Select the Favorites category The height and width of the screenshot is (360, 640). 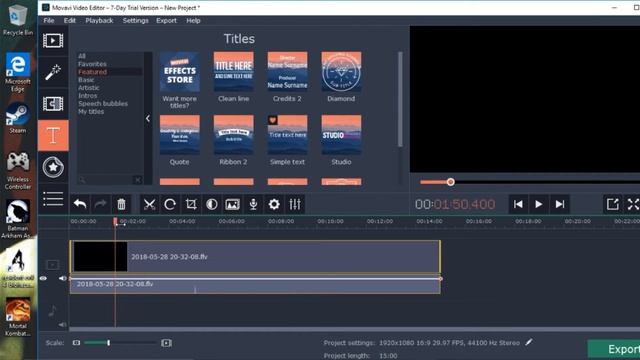[x=92, y=64]
